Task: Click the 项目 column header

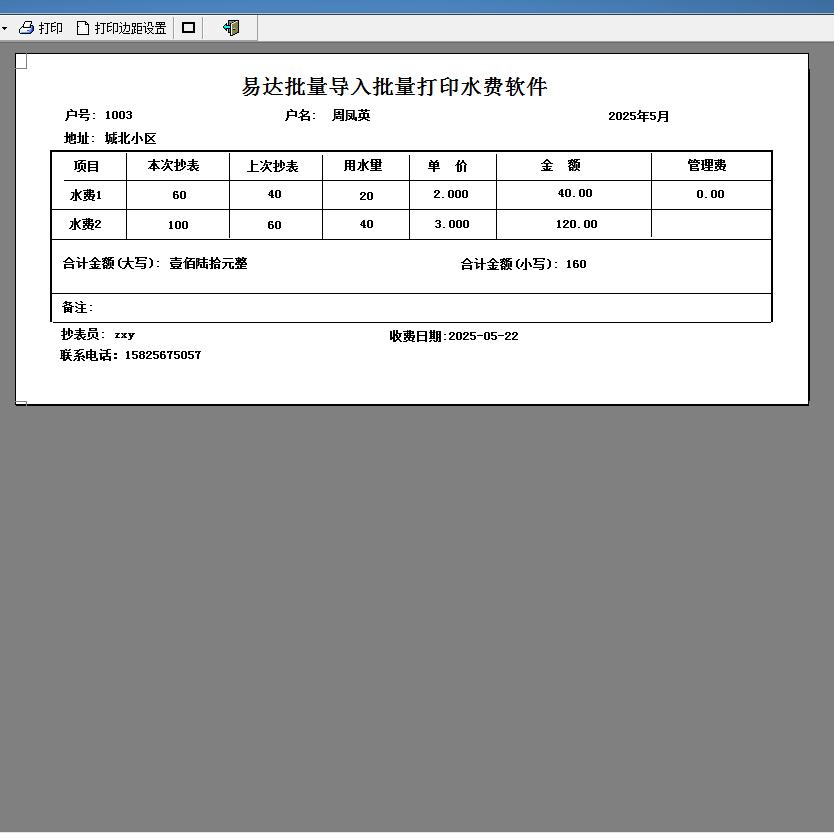Action: coord(86,166)
